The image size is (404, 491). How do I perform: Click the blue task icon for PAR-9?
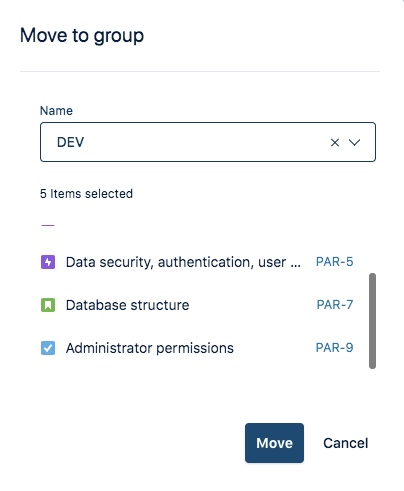coord(48,348)
